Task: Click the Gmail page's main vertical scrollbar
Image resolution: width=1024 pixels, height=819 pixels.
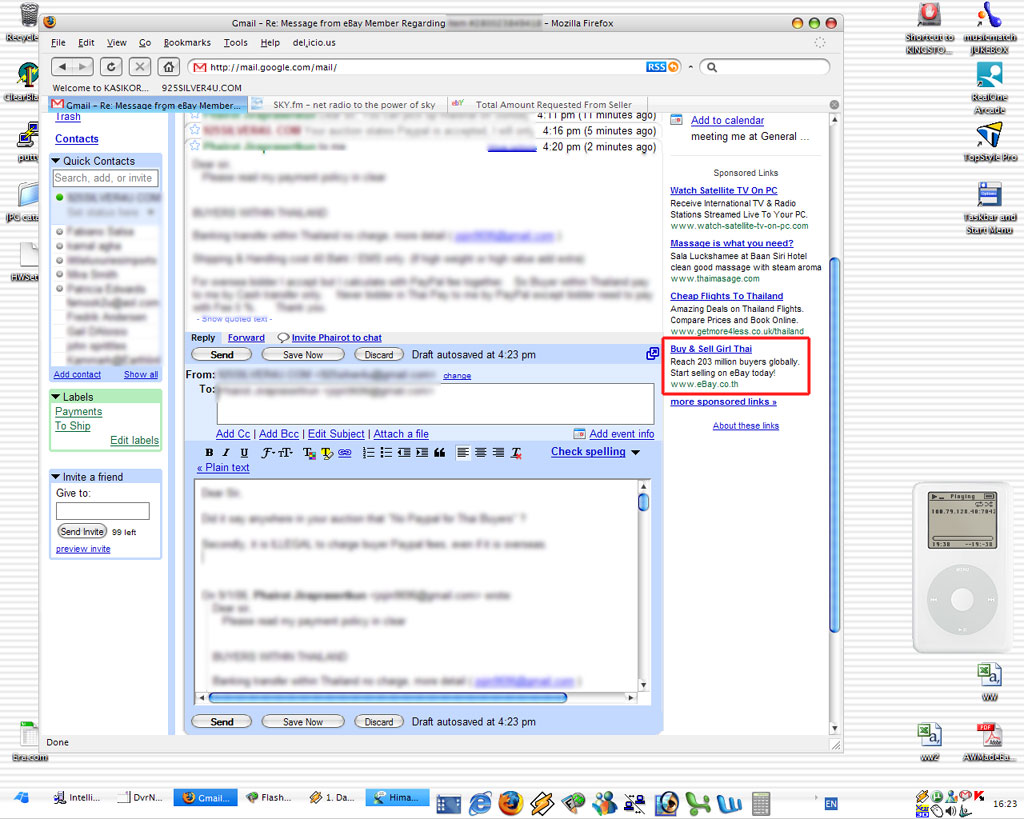Action: [x=834, y=444]
